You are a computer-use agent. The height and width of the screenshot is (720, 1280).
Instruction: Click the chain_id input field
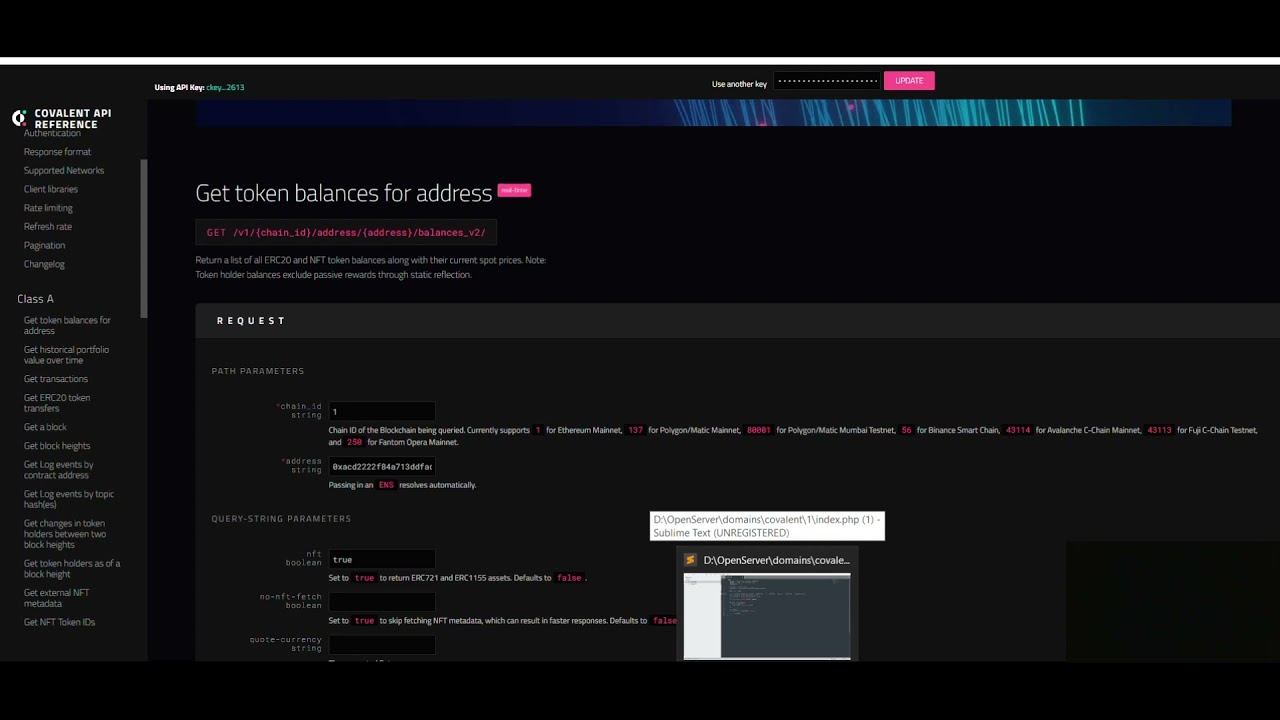[x=382, y=411]
